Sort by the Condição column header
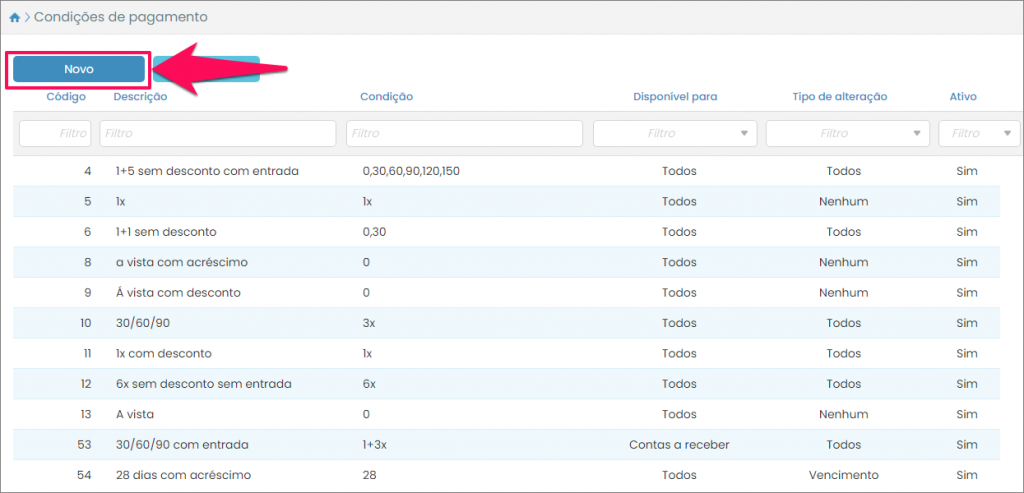 tap(386, 97)
